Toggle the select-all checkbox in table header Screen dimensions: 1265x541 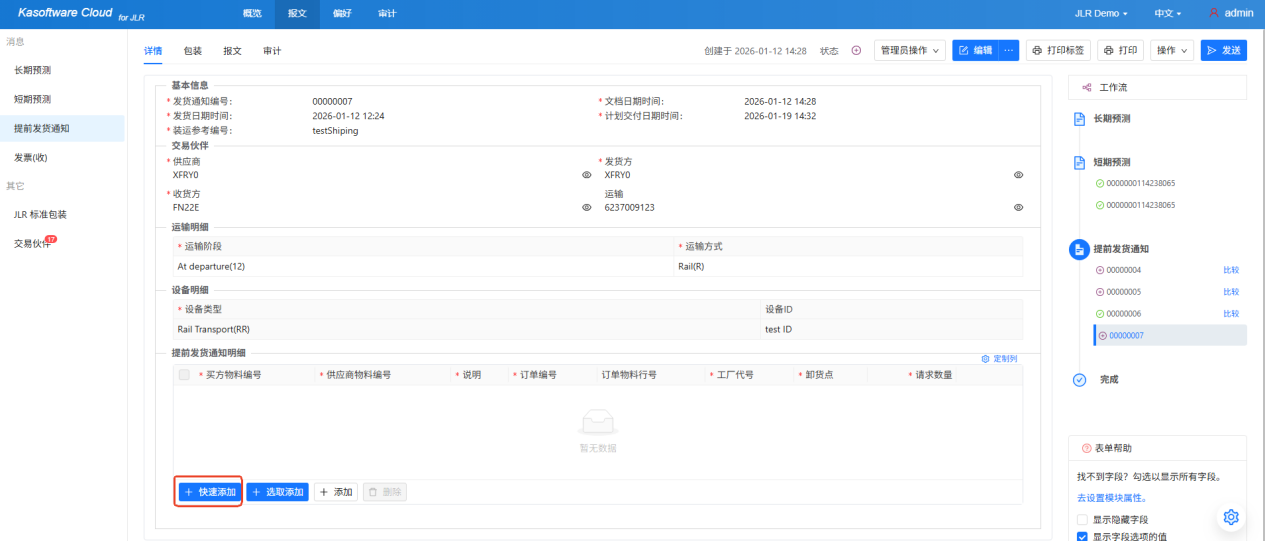coord(184,375)
